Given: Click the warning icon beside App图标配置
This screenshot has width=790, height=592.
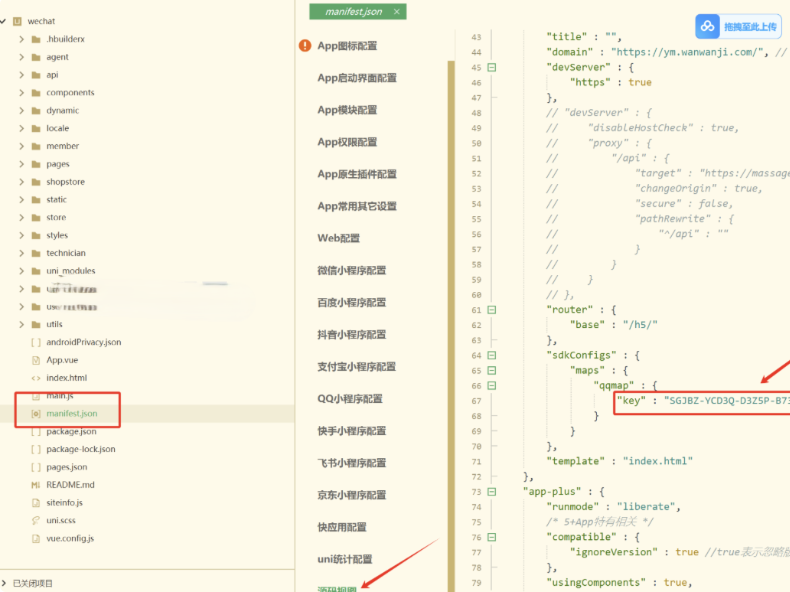Looking at the screenshot, I should point(304,46).
